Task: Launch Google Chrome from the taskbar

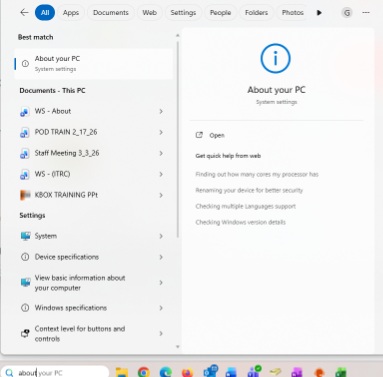Action: click(144, 372)
